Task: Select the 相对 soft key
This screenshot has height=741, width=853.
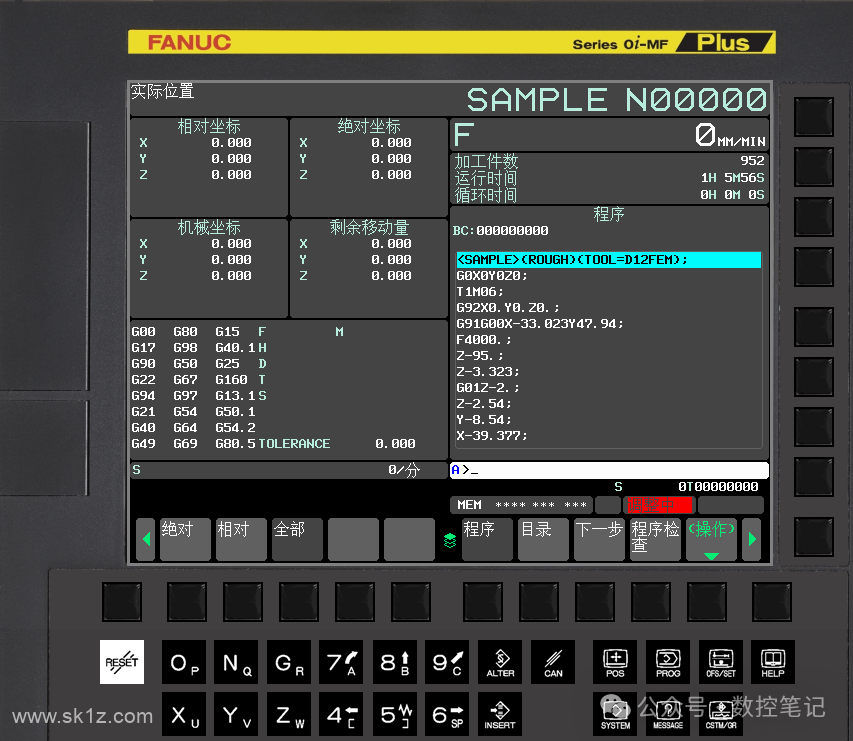Action: click(x=241, y=539)
